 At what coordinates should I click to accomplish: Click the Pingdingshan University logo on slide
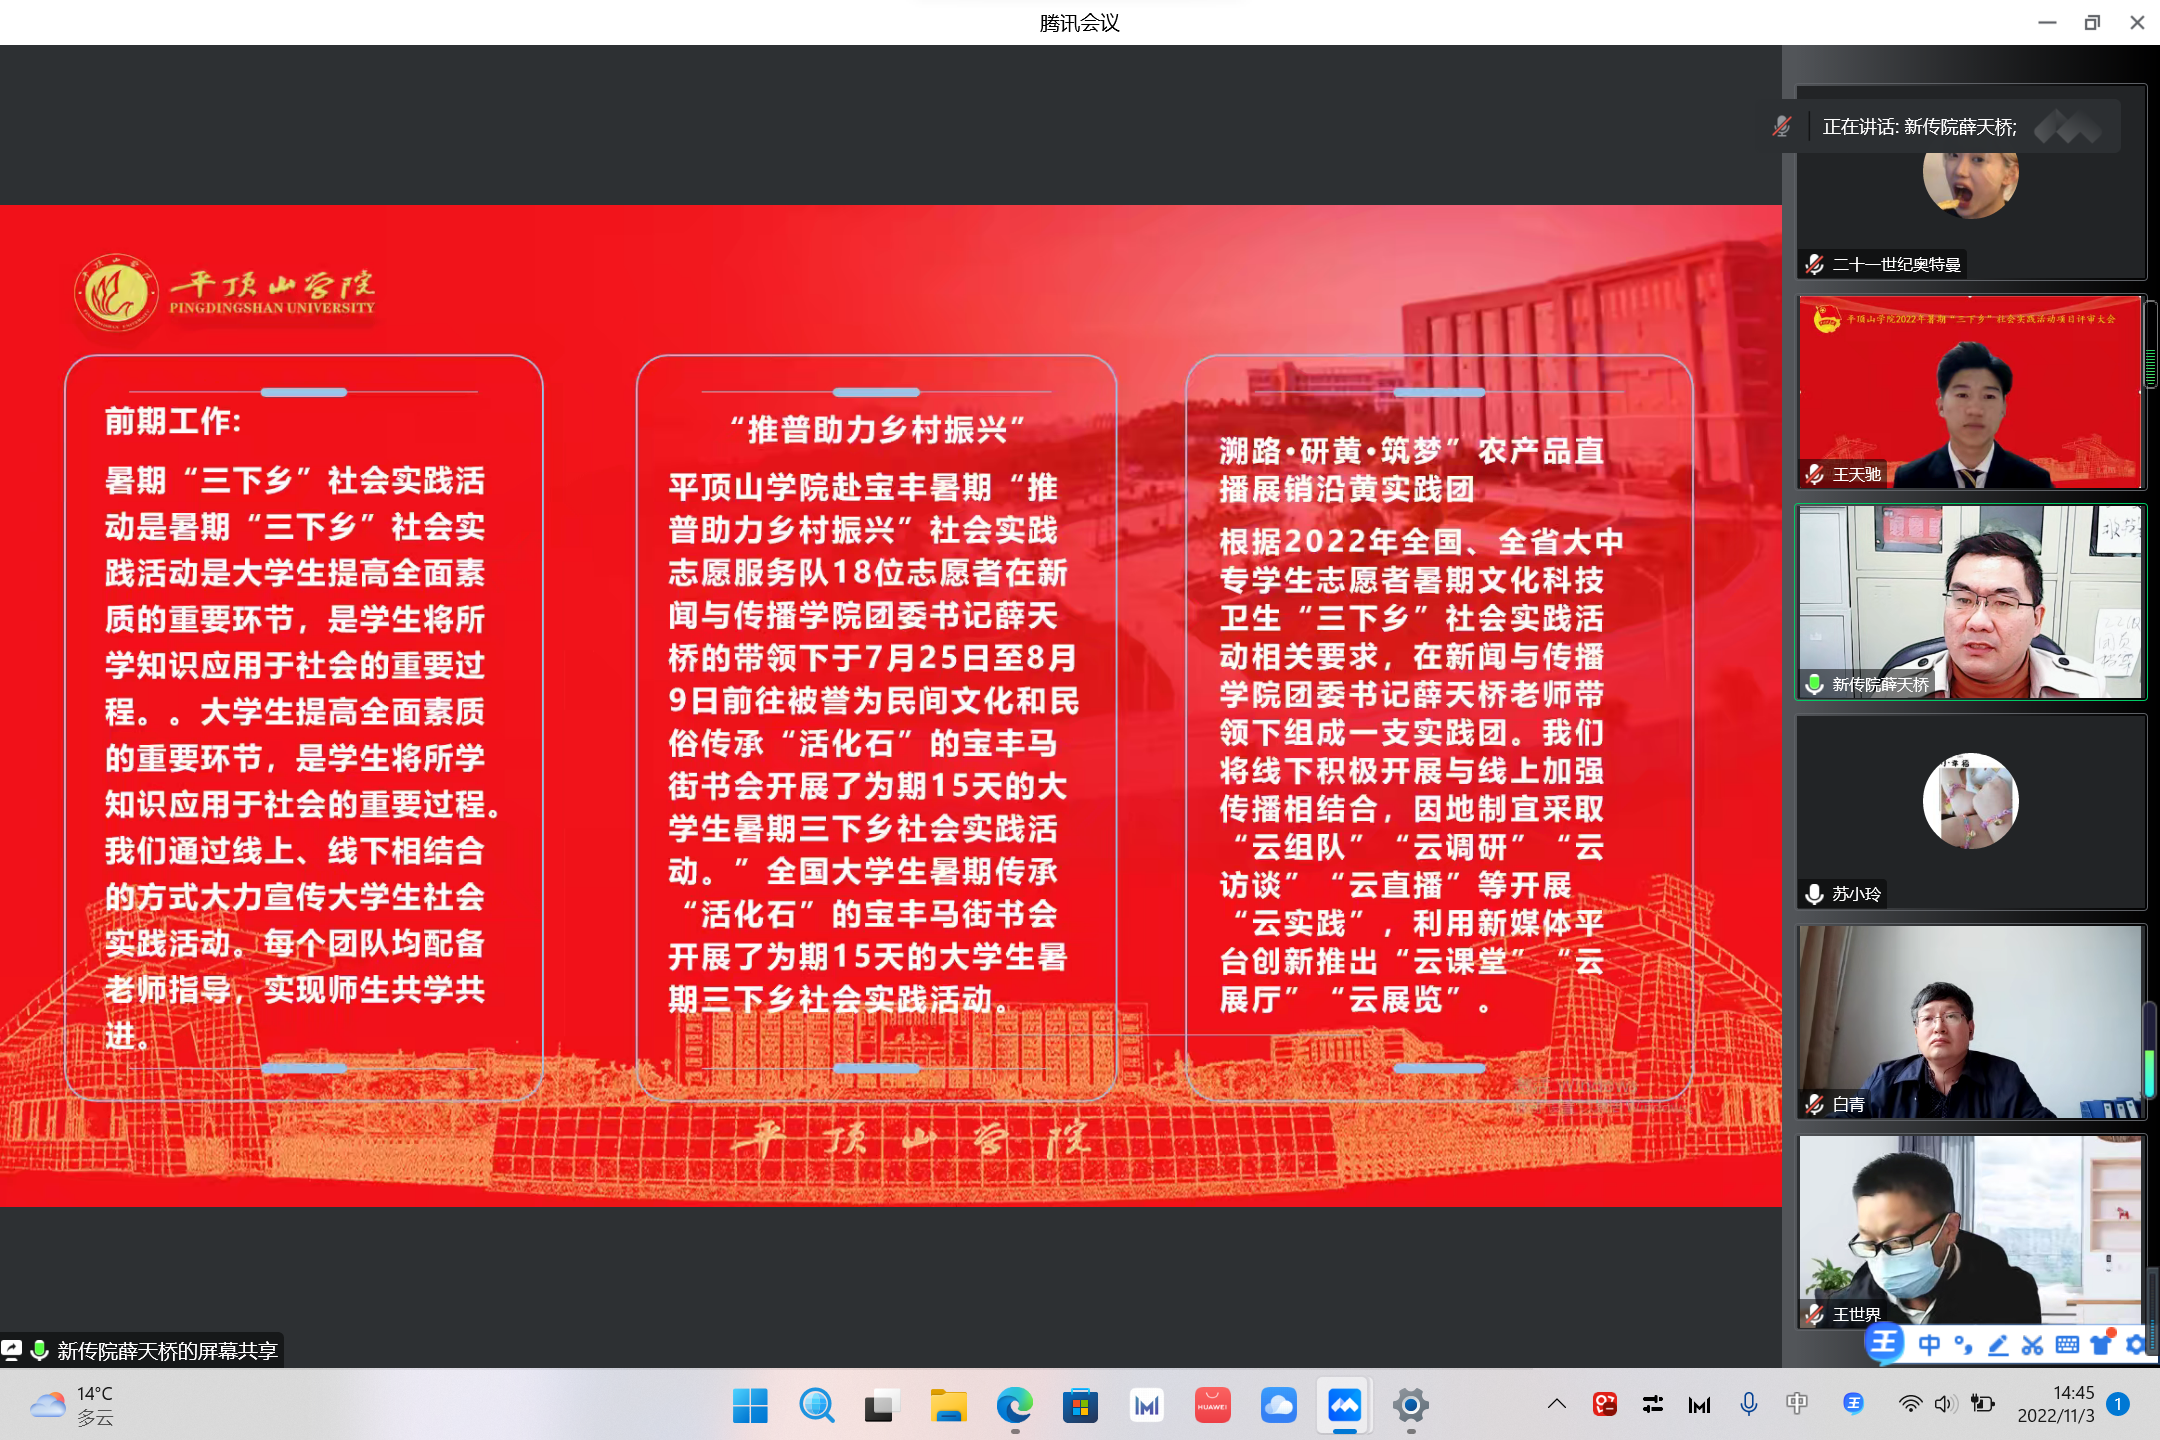(225, 292)
